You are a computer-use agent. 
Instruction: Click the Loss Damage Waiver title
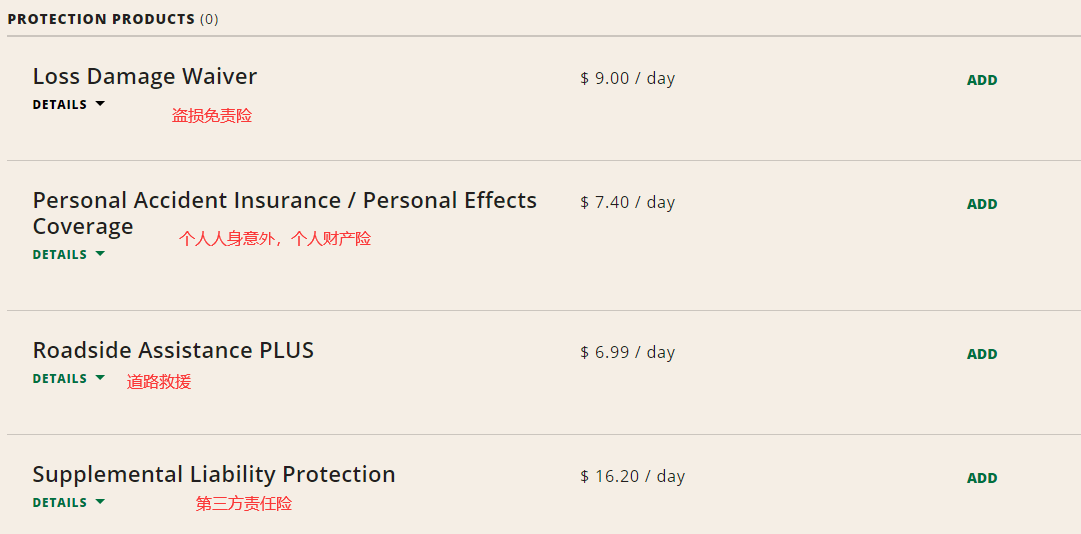145,77
